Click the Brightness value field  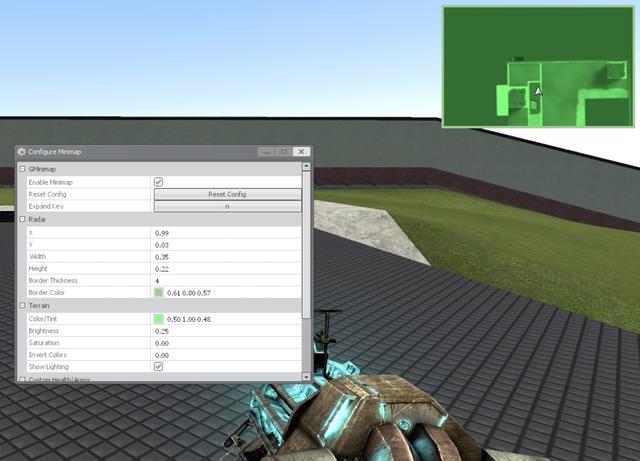[x=226, y=331]
